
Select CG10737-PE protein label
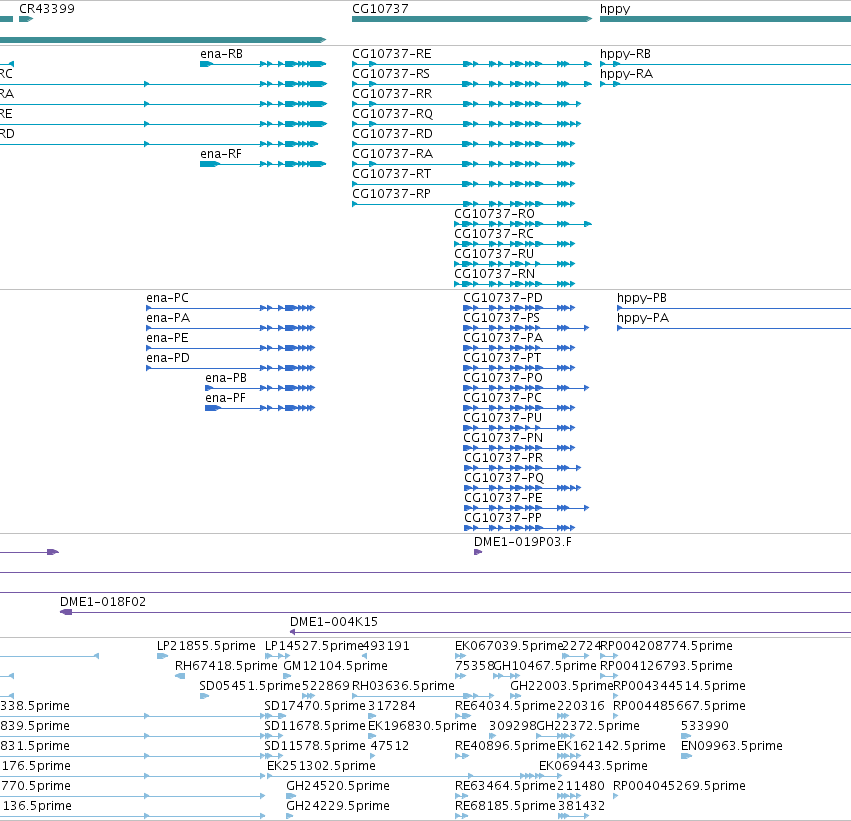click(503, 499)
